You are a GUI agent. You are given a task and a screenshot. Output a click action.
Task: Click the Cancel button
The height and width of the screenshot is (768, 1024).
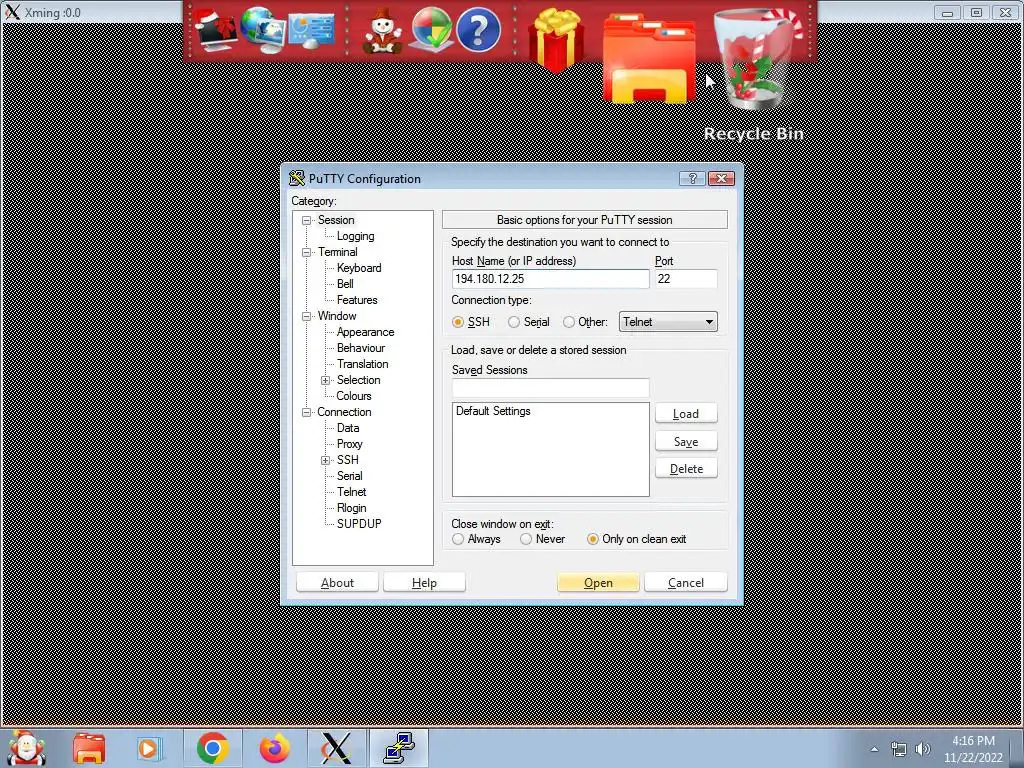pyautogui.click(x=686, y=583)
